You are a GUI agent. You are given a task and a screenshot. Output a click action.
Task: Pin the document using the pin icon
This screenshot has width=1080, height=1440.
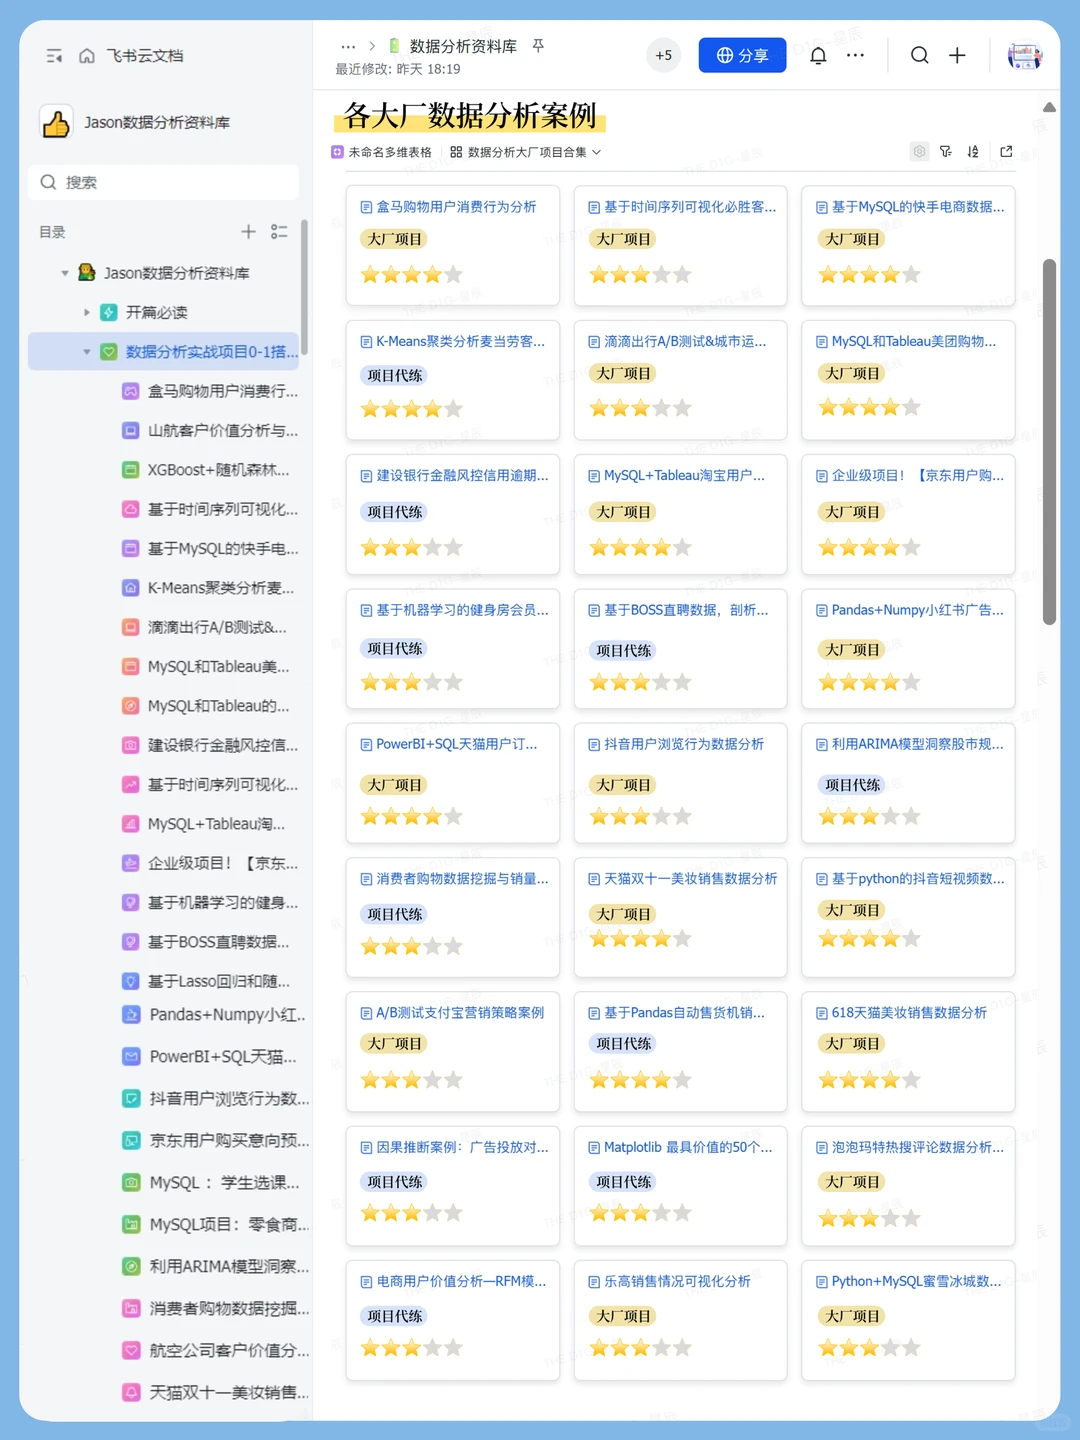coord(538,46)
